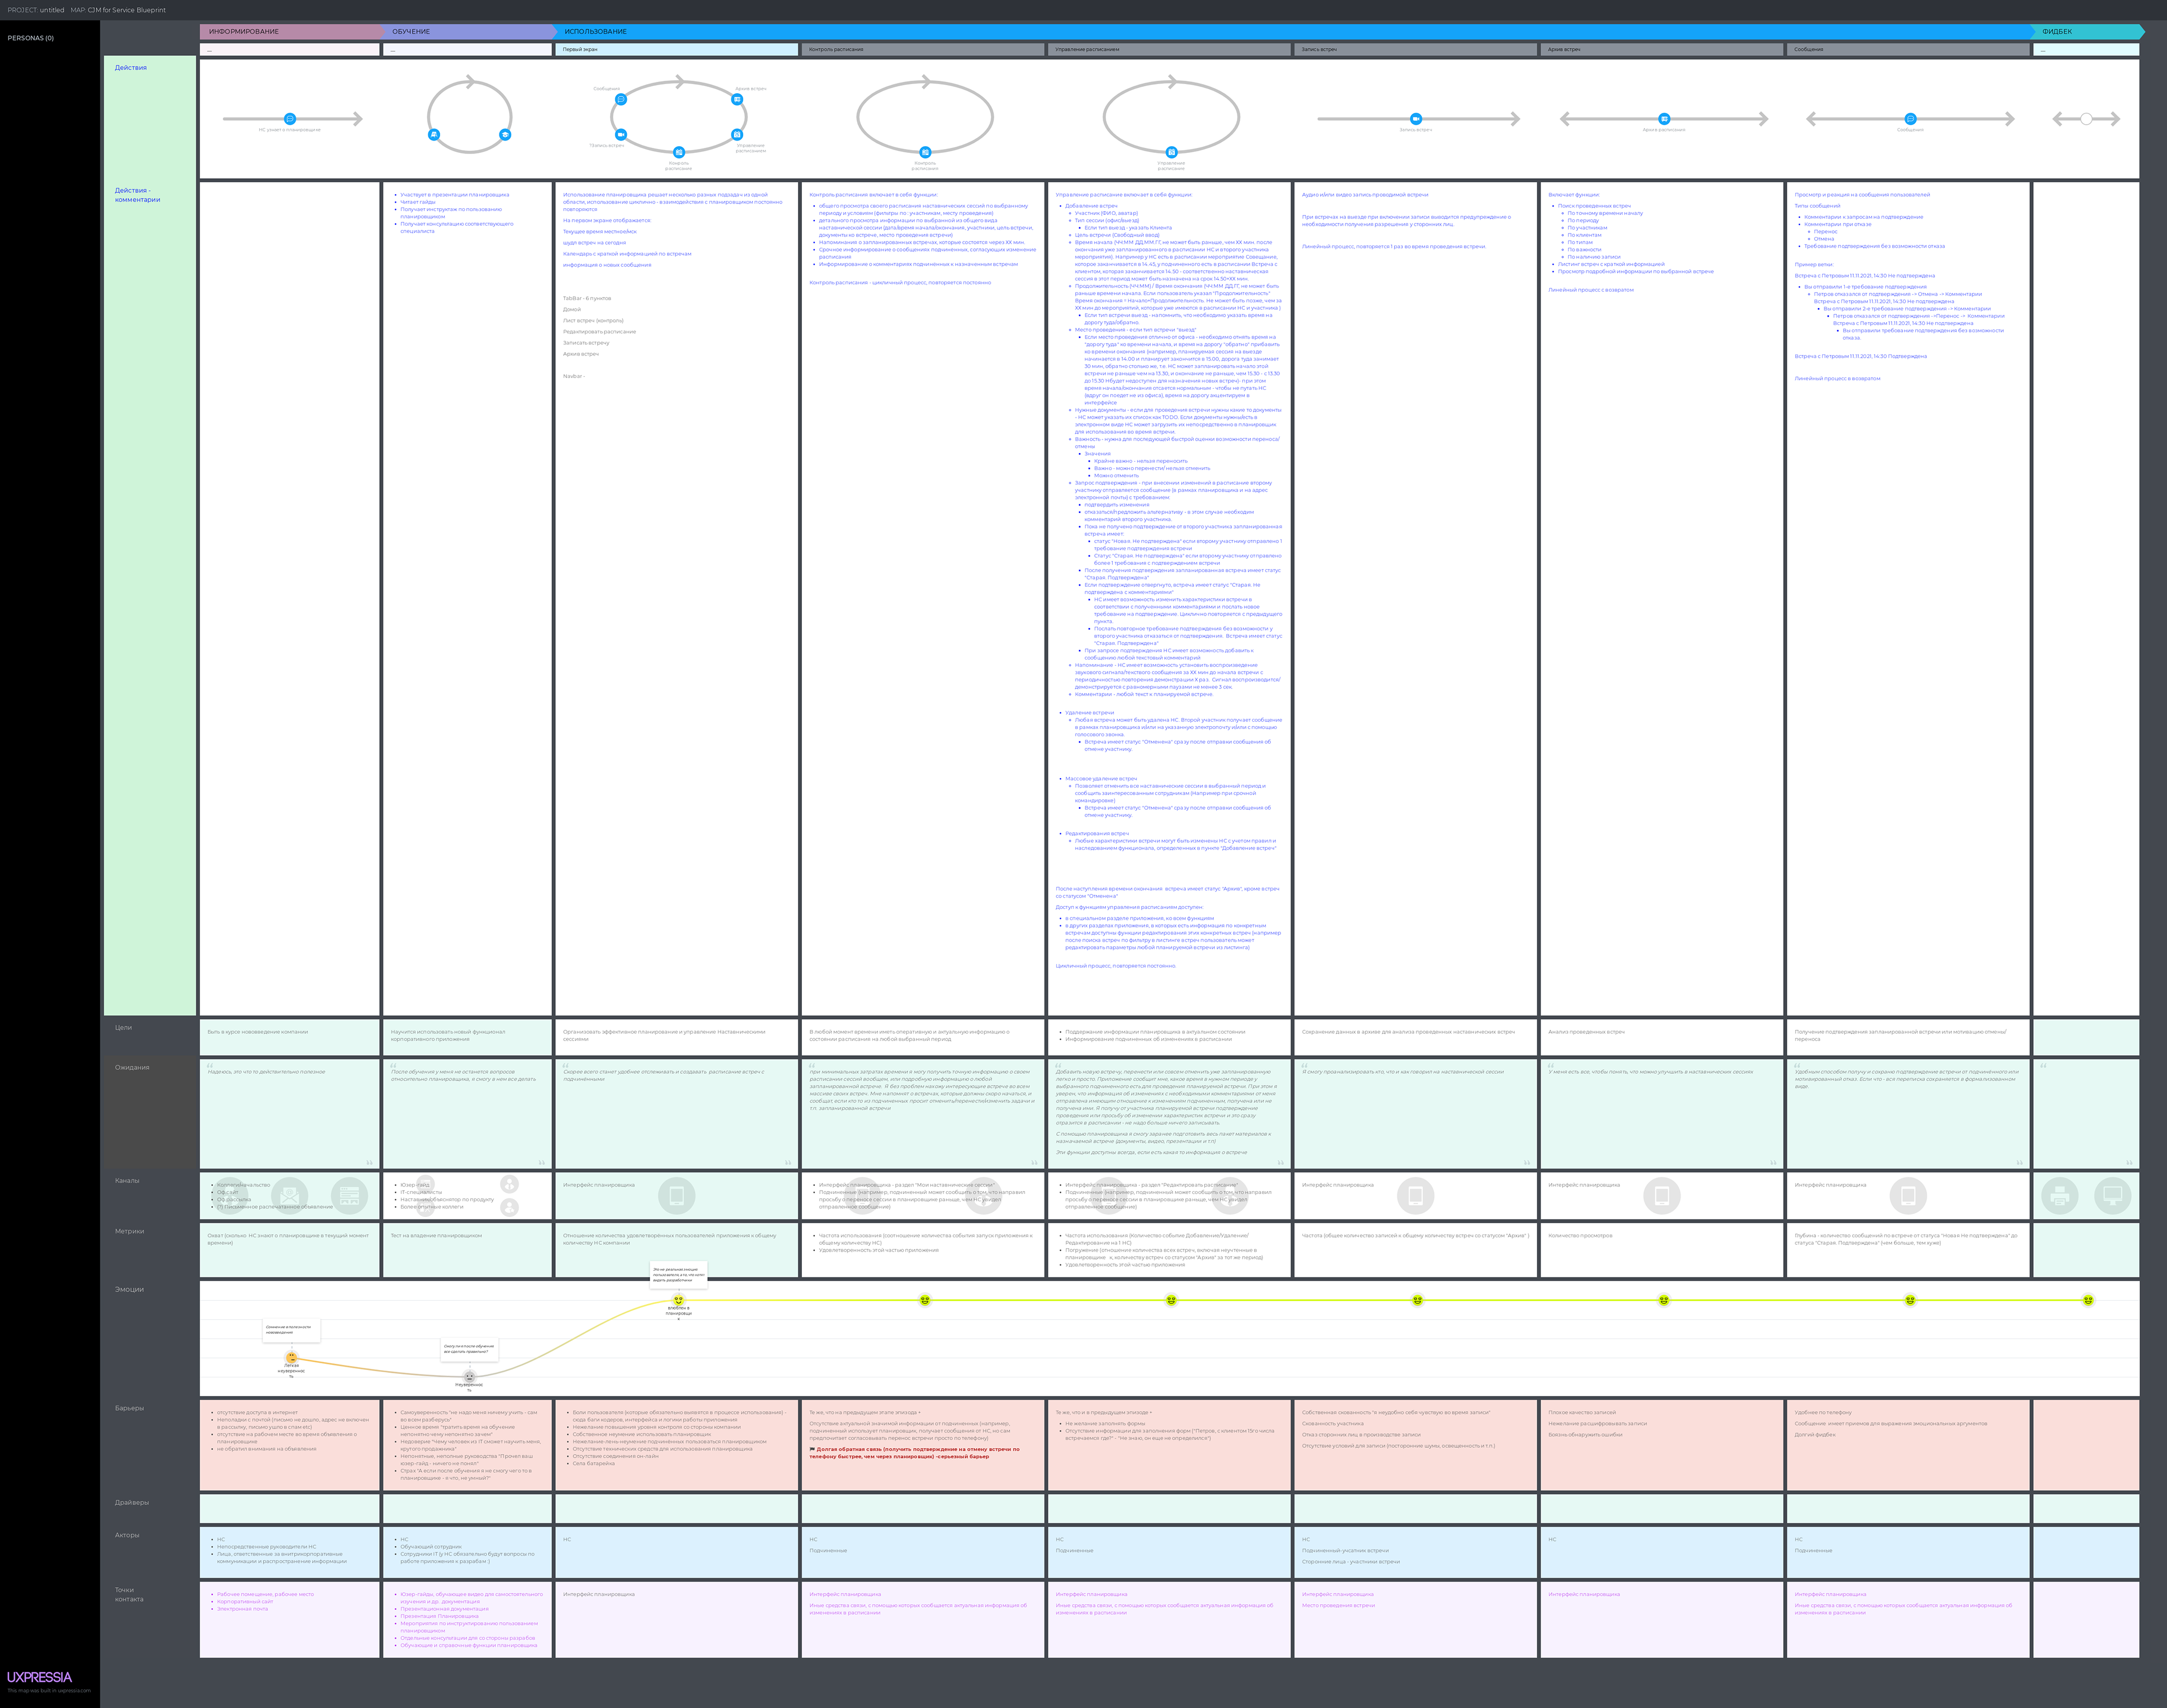Open the 'Архив встреч' substage header
The width and height of the screenshot is (2167, 1708).
[1662, 49]
